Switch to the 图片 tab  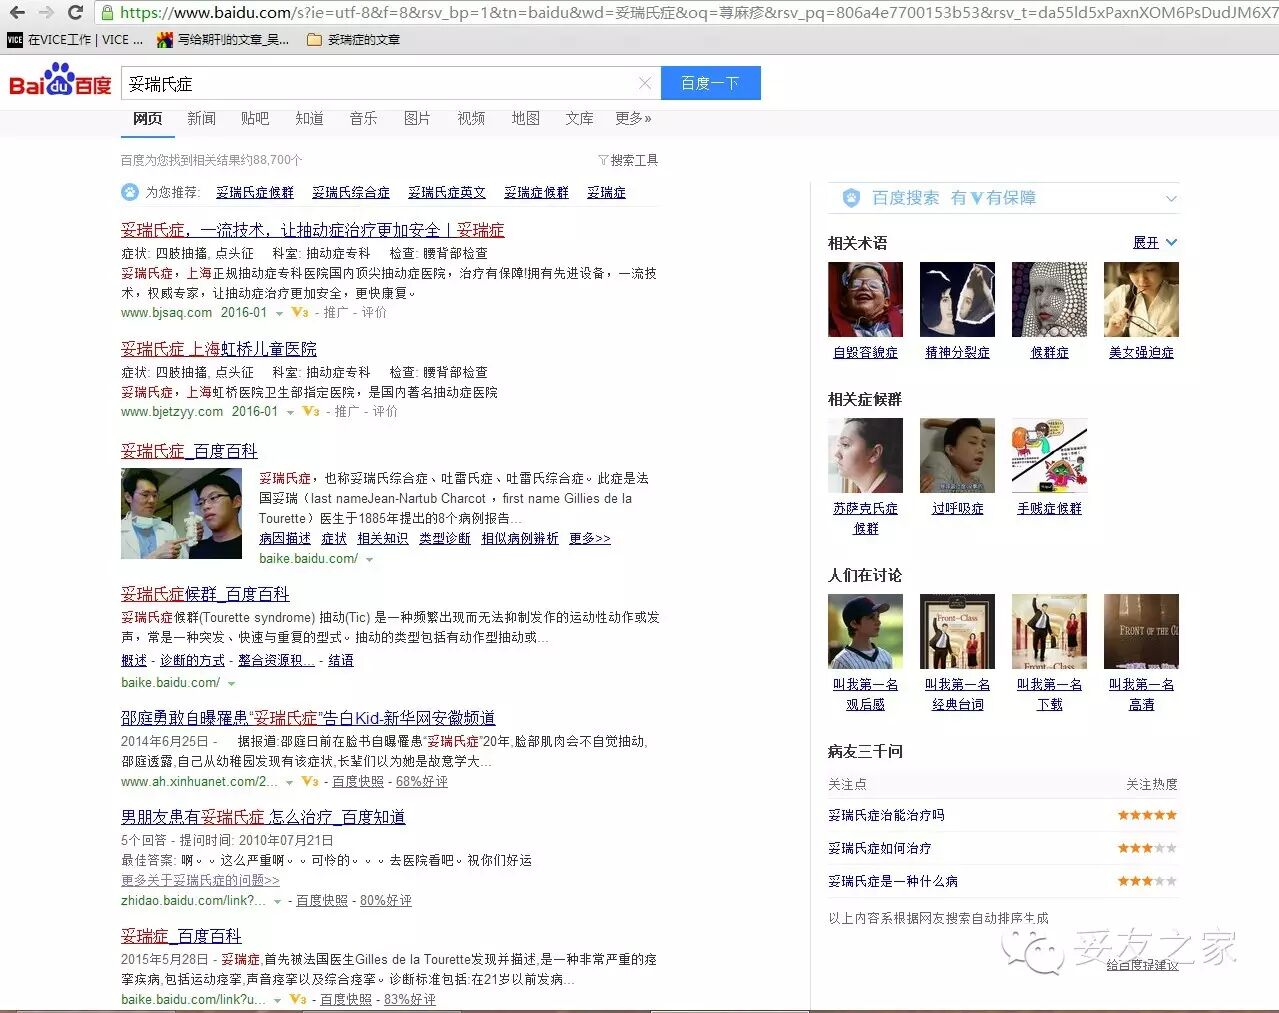pos(417,118)
